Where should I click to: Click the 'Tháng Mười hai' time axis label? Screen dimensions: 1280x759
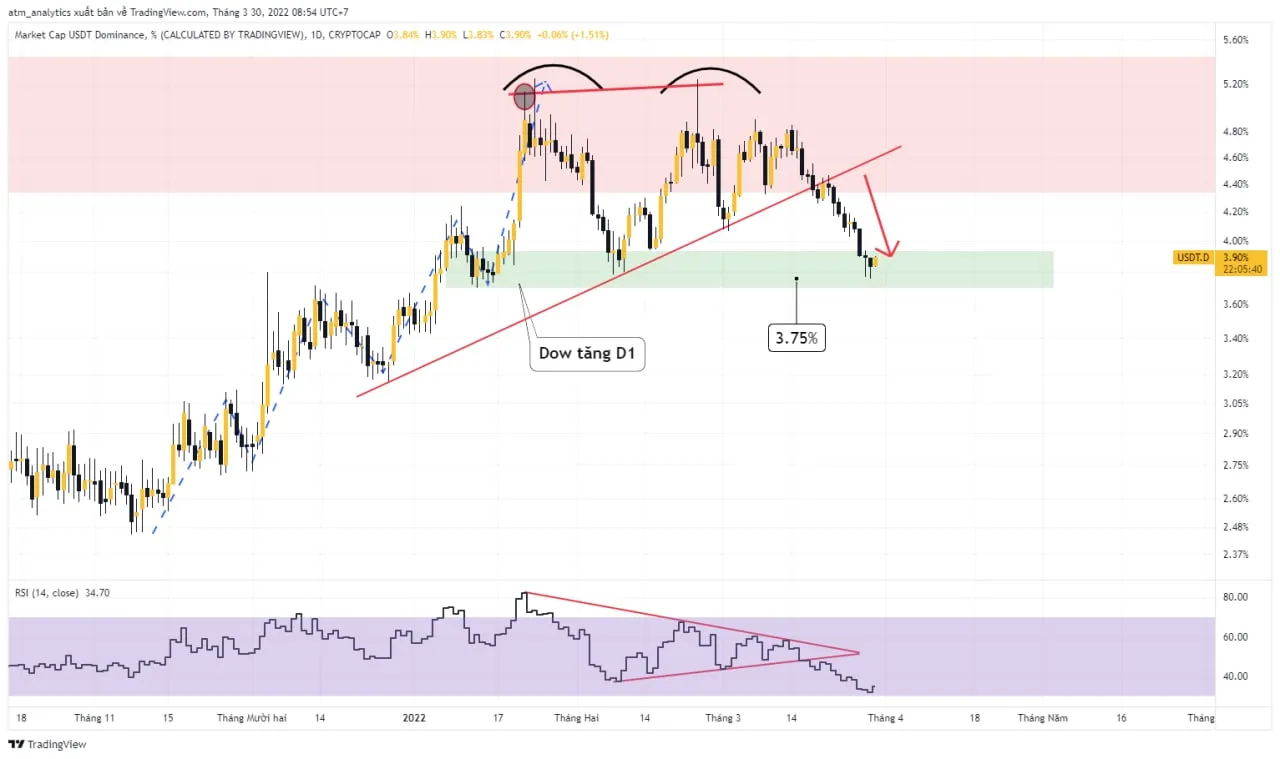pos(252,718)
